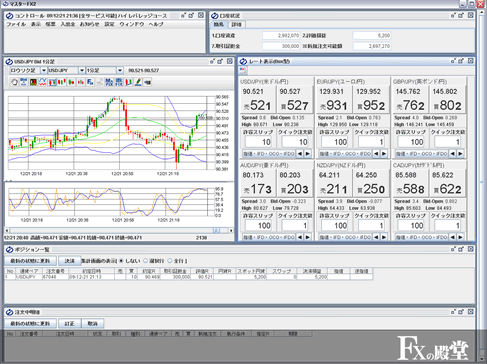The image size is (487, 364).
Task: Click the green monitor icon in chart toolbar
Action: [x=33, y=82]
